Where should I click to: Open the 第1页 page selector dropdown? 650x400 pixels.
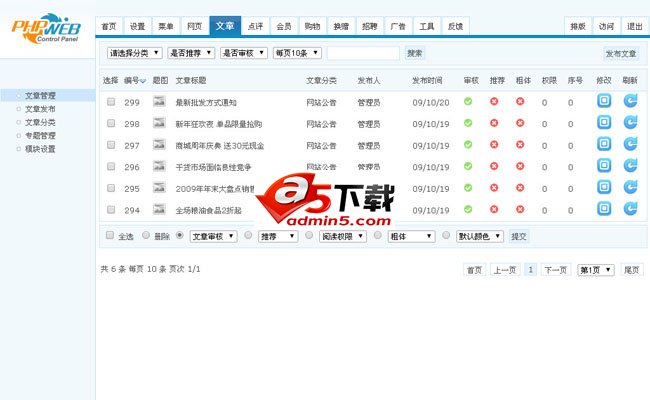(595, 270)
